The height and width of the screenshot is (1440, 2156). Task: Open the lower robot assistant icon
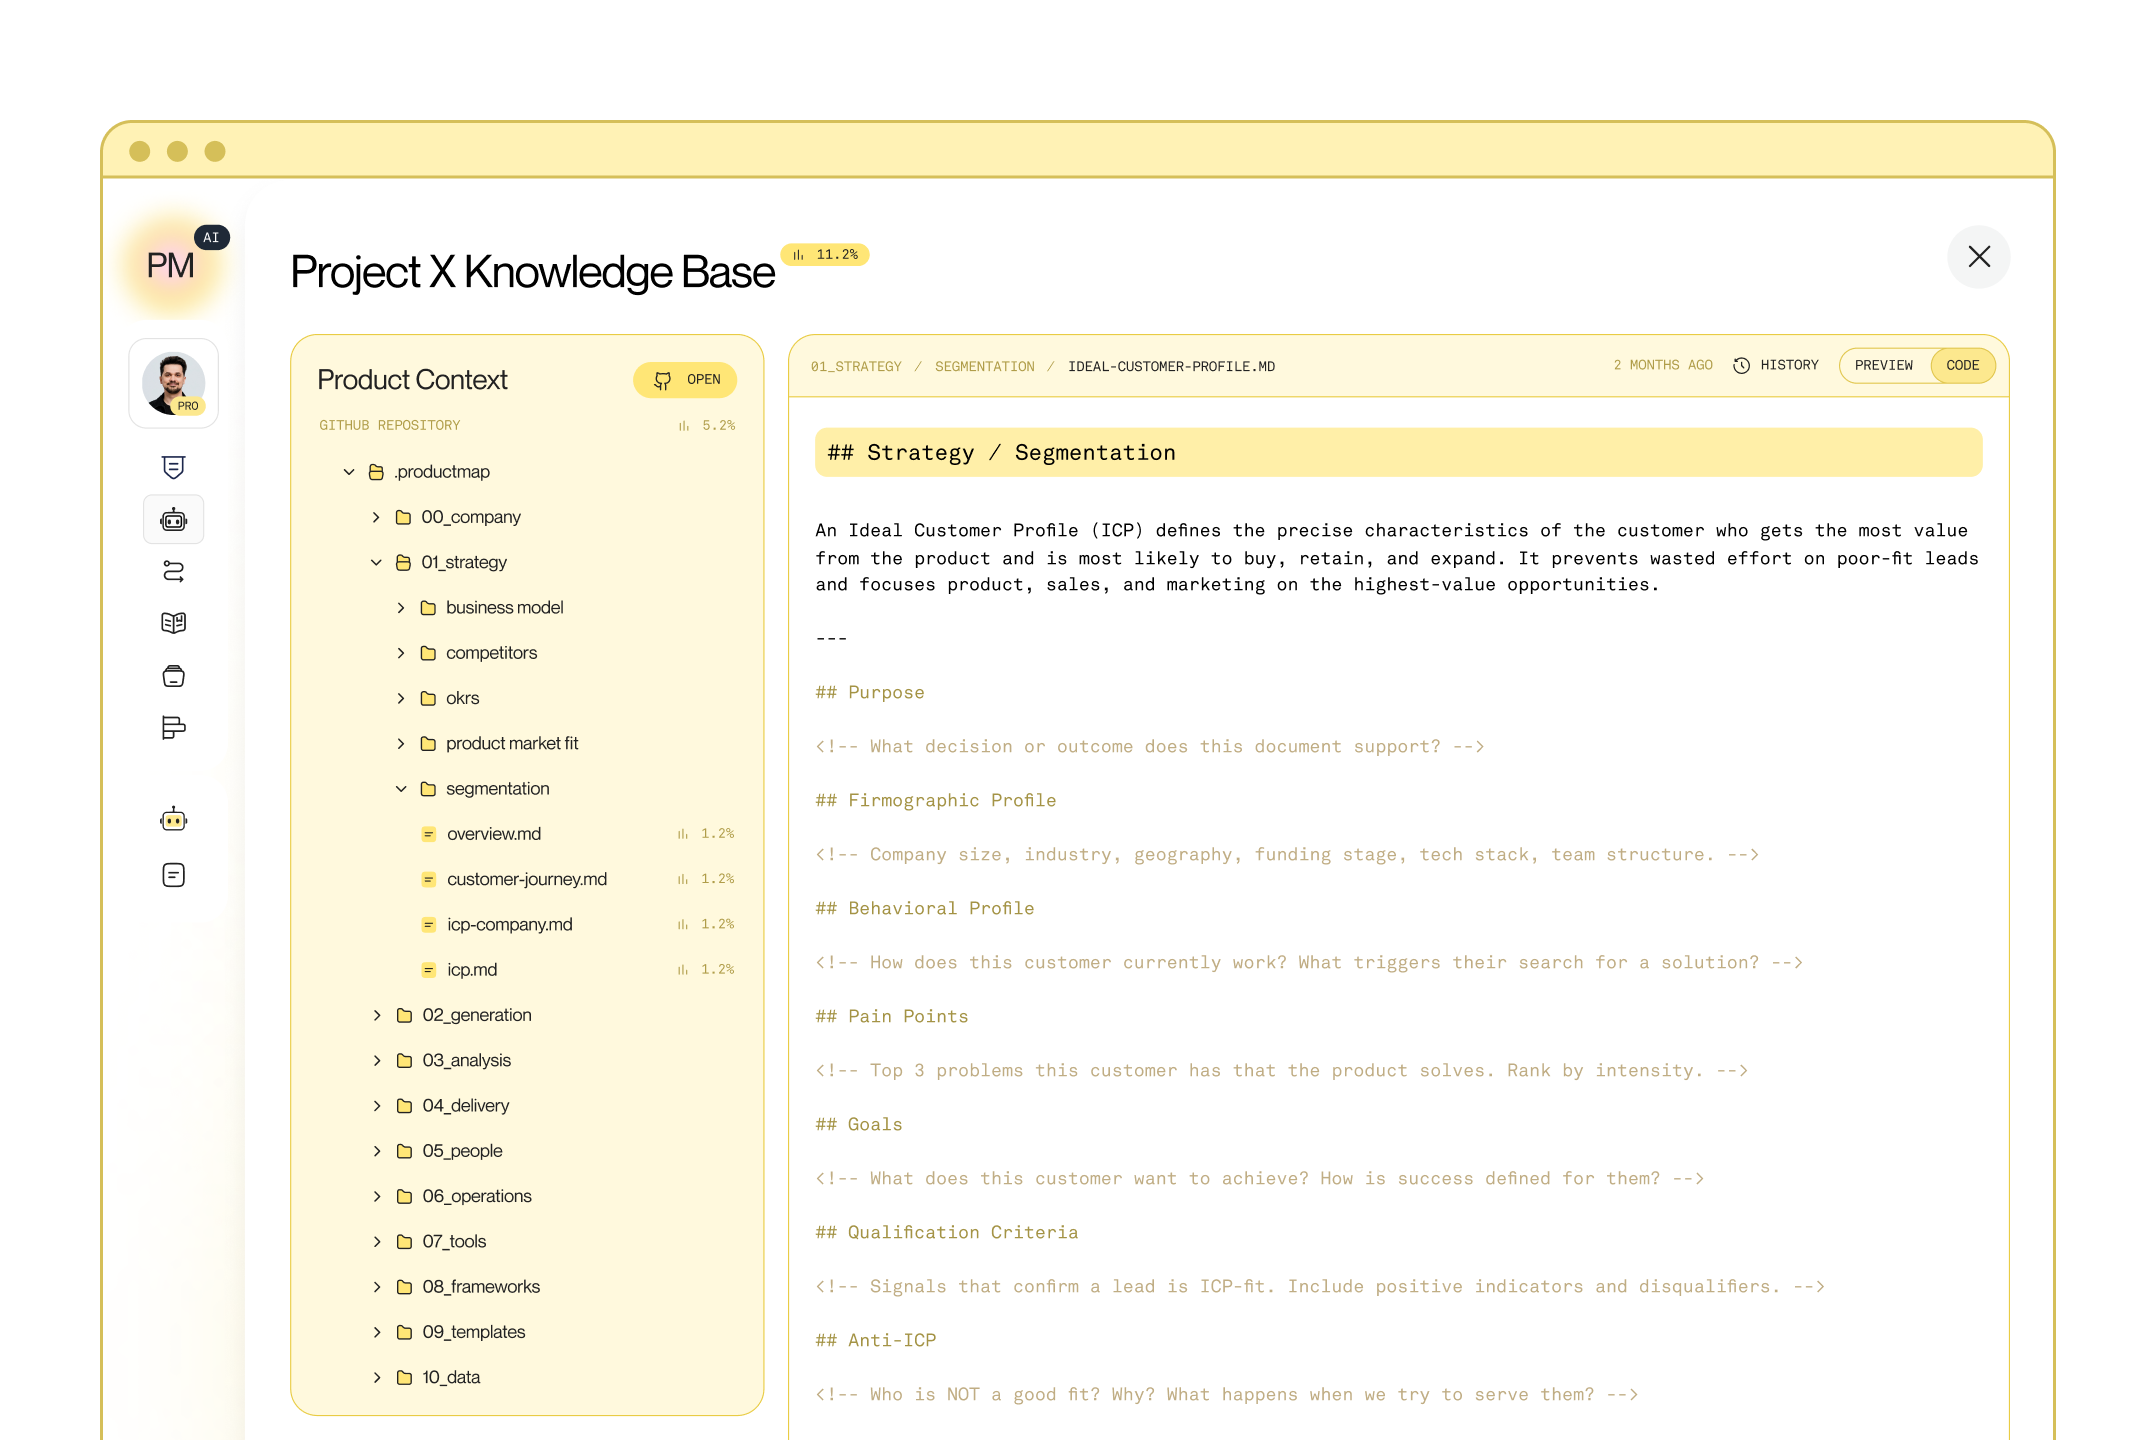[x=174, y=820]
